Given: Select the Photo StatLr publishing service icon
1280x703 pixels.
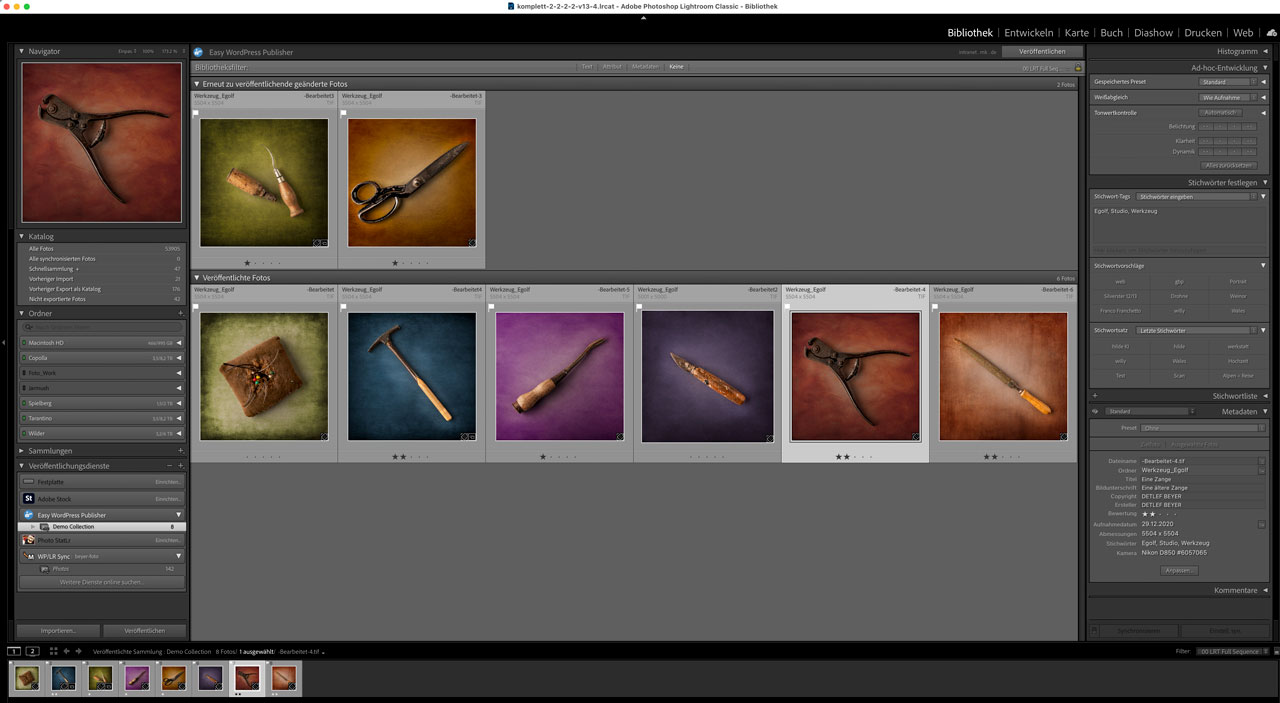Looking at the screenshot, I should click(30, 540).
